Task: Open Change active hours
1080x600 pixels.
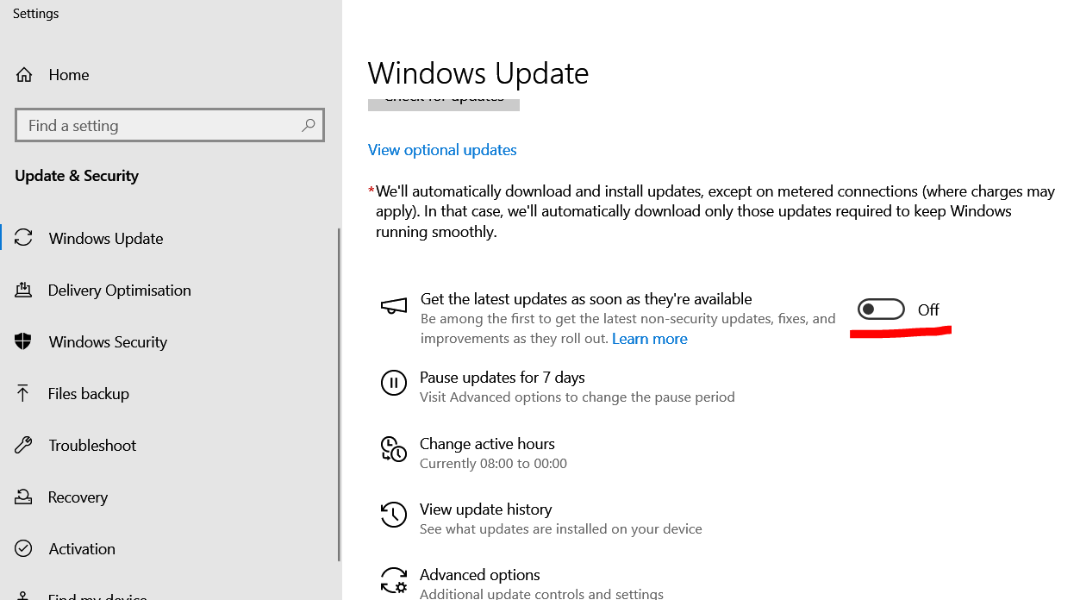Action: pyautogui.click(x=487, y=444)
